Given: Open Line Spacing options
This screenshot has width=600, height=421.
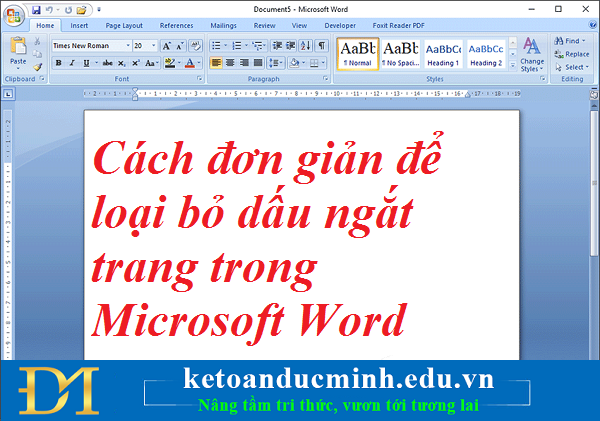Looking at the screenshot, I should click(x=276, y=63).
